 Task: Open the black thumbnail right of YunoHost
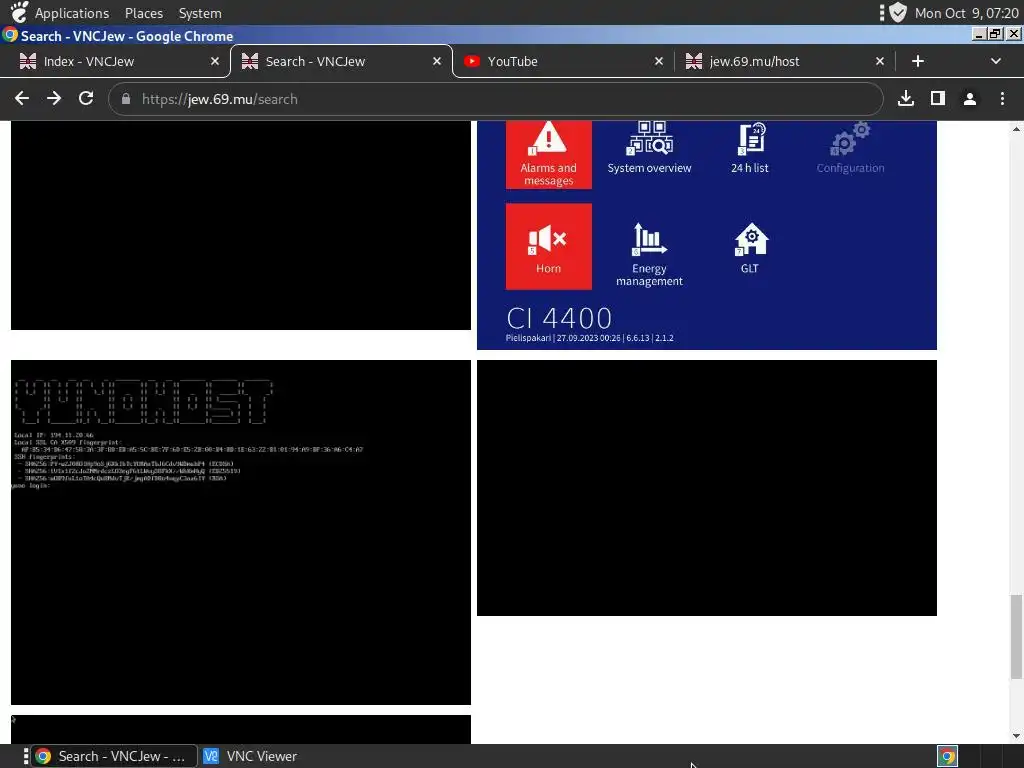click(x=707, y=488)
